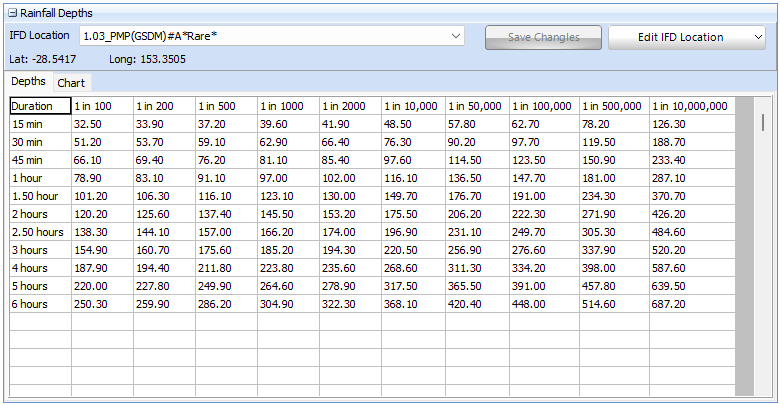Click the 1 in 2000 column header

(x=349, y=105)
